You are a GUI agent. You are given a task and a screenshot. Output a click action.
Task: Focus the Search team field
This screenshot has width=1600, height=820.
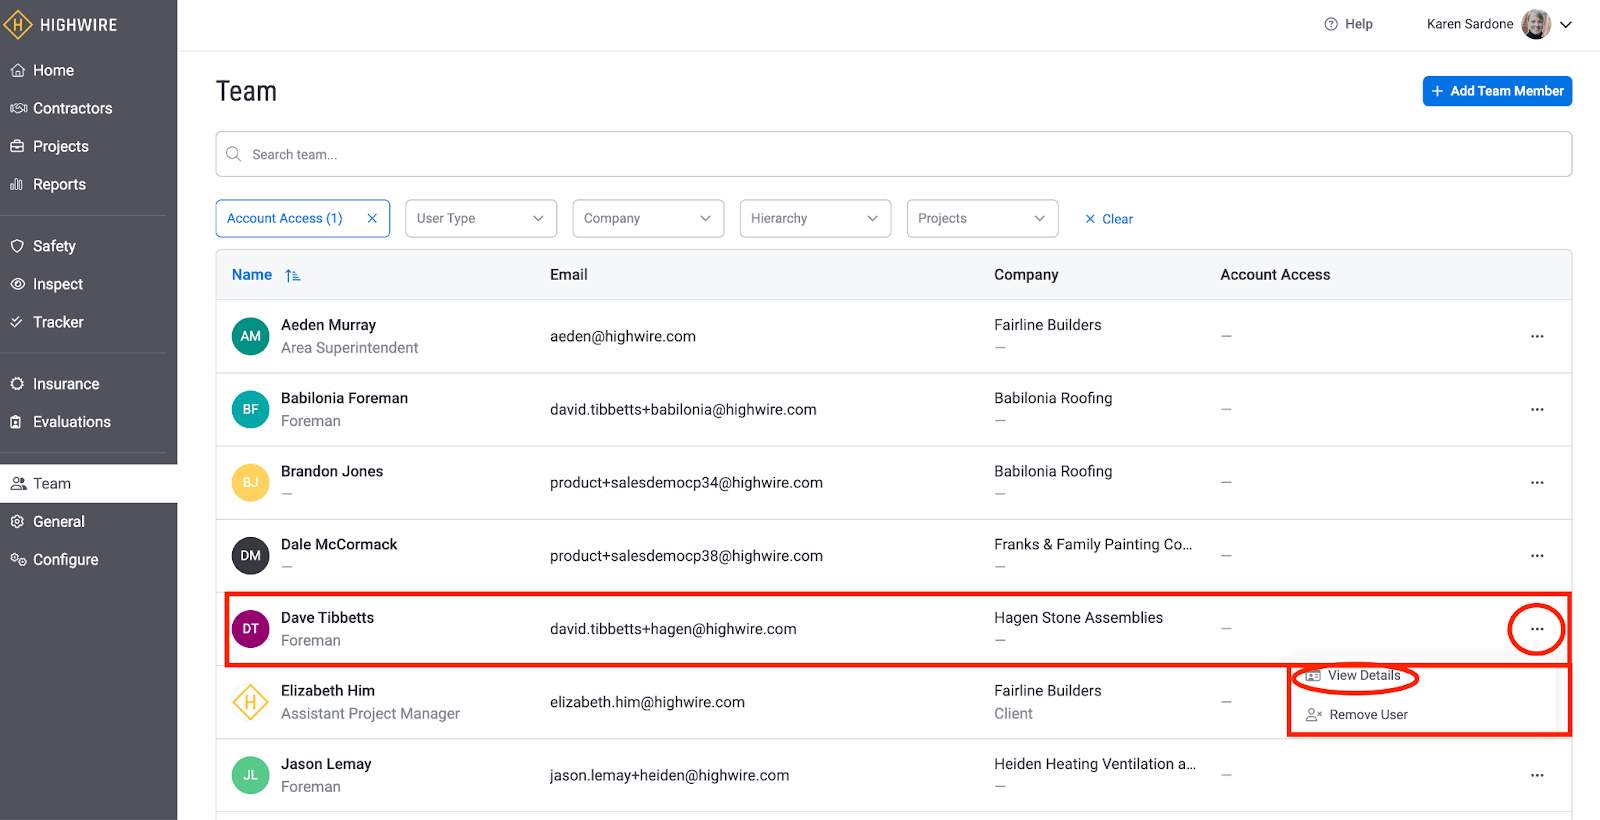(893, 154)
